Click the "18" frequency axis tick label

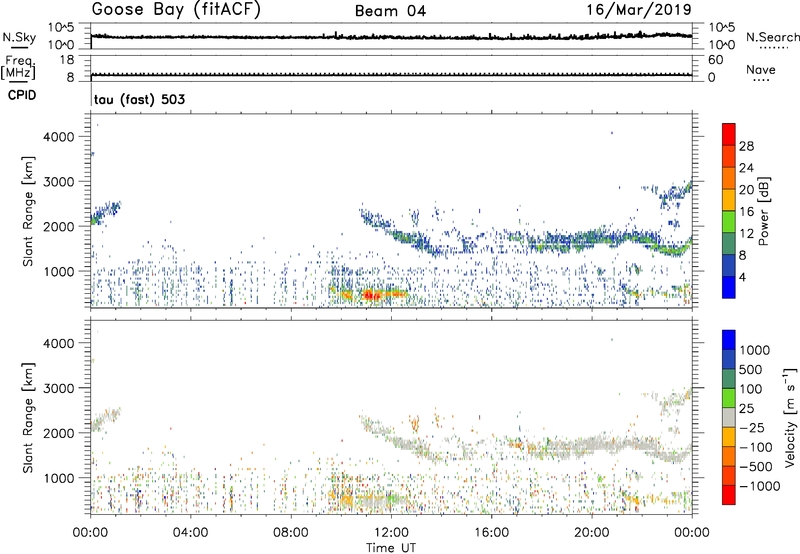click(67, 60)
